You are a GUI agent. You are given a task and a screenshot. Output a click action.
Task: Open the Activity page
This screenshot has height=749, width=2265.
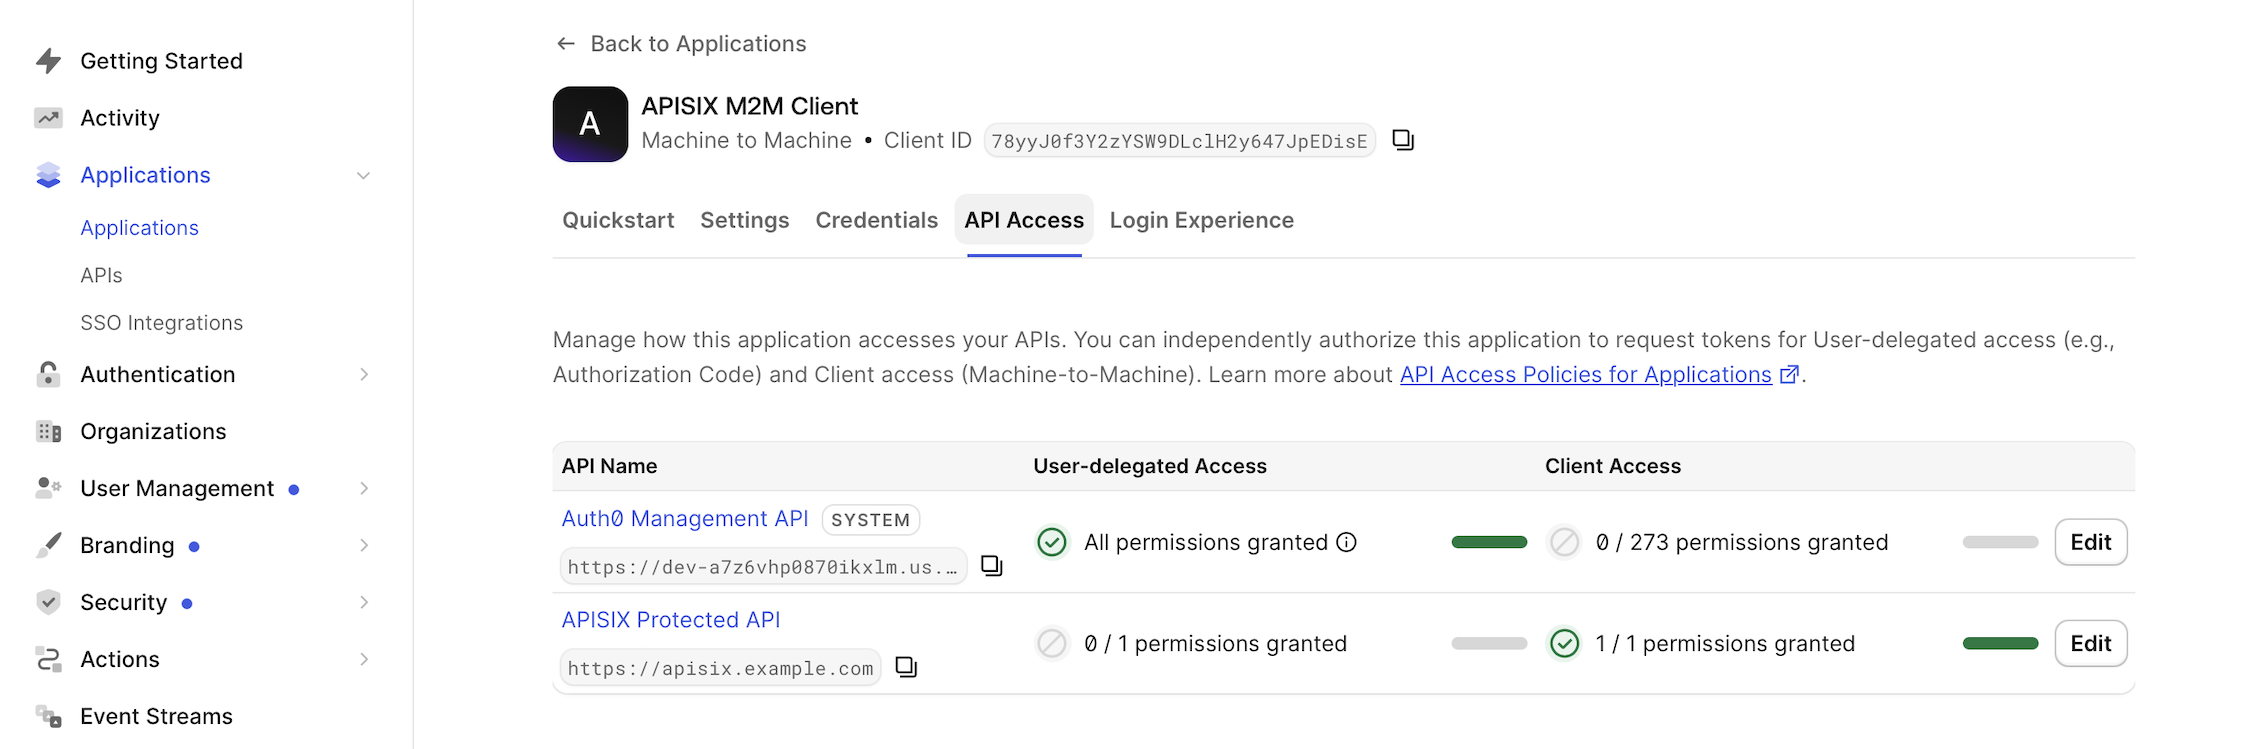click(x=120, y=118)
